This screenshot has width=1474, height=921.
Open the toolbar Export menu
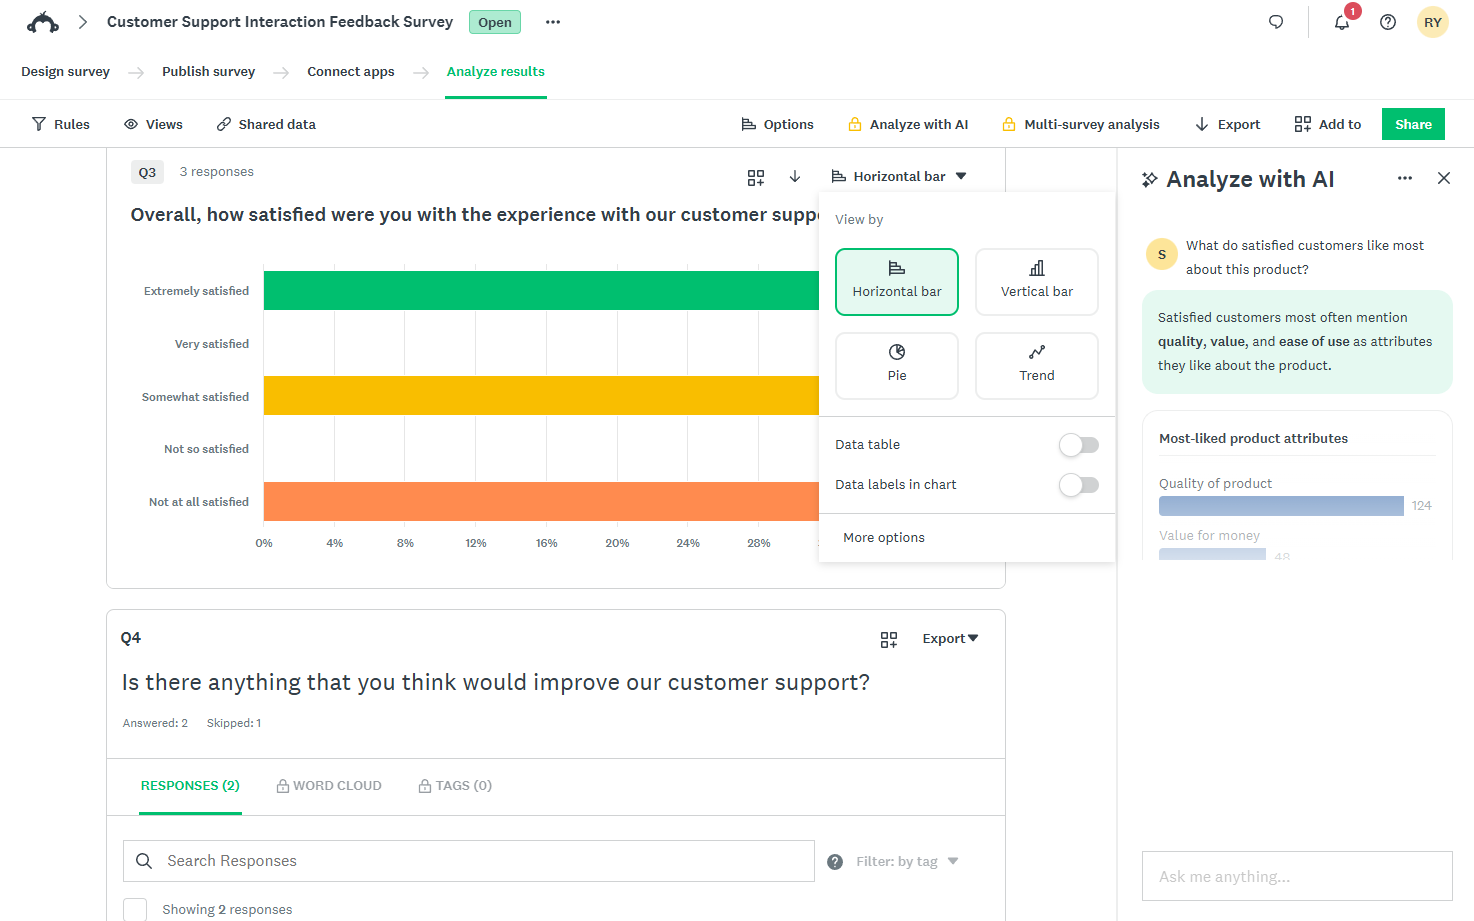pyautogui.click(x=1227, y=124)
